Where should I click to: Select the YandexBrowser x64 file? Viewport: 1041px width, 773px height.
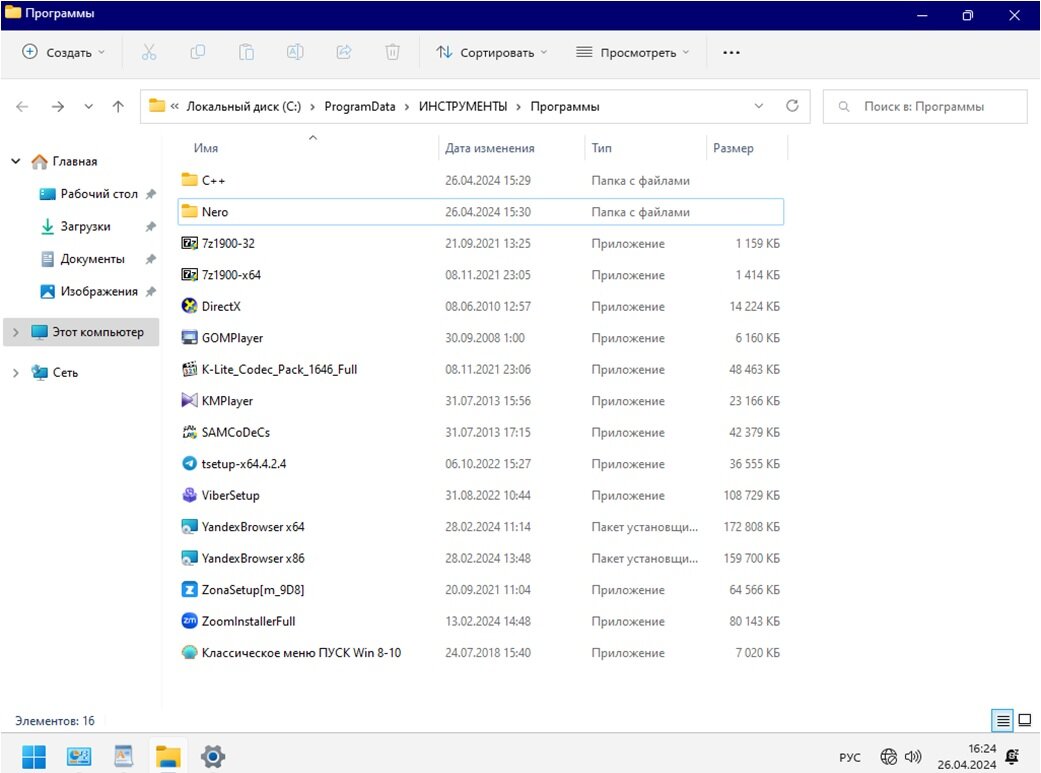(481, 527)
